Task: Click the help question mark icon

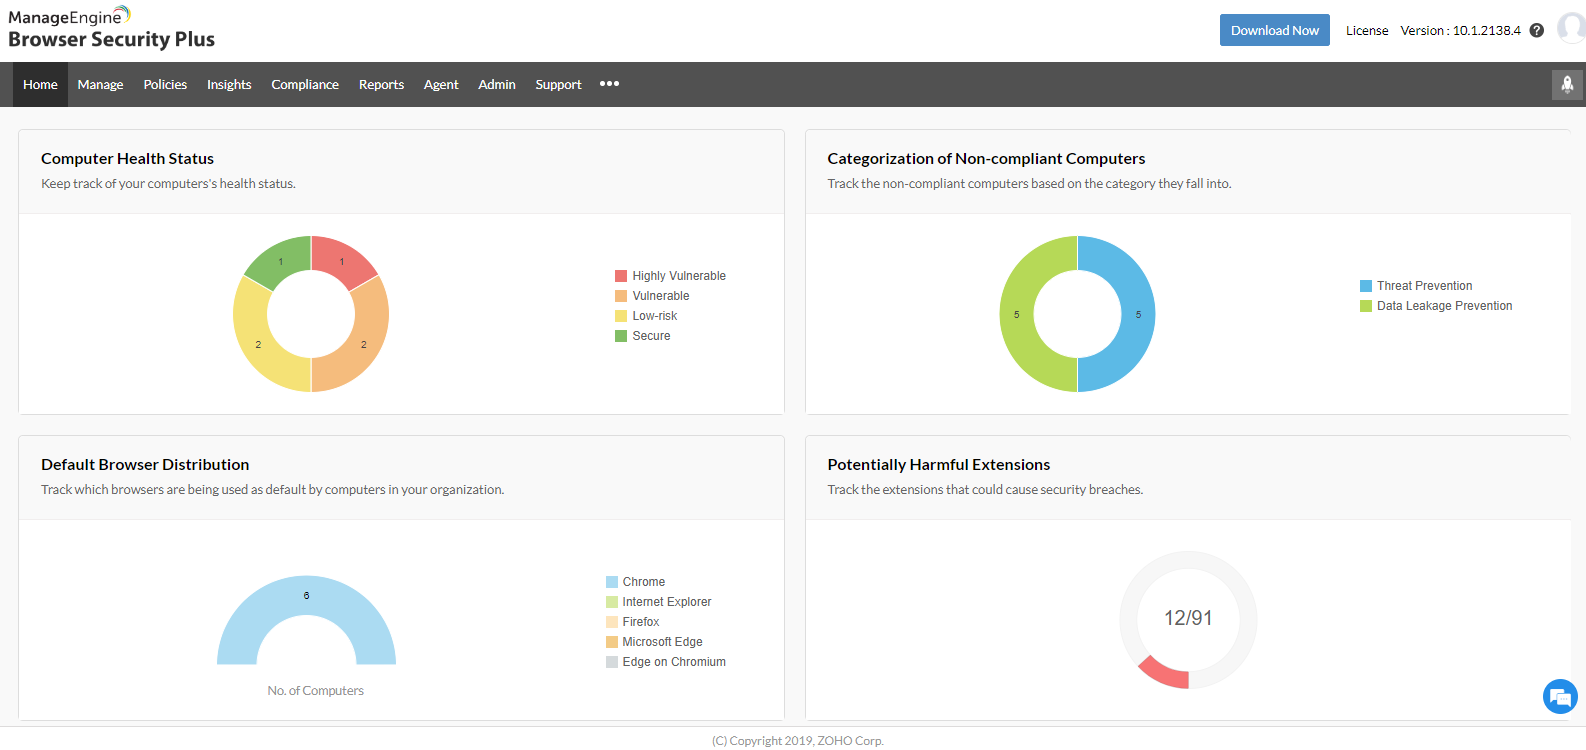Action: (1537, 31)
